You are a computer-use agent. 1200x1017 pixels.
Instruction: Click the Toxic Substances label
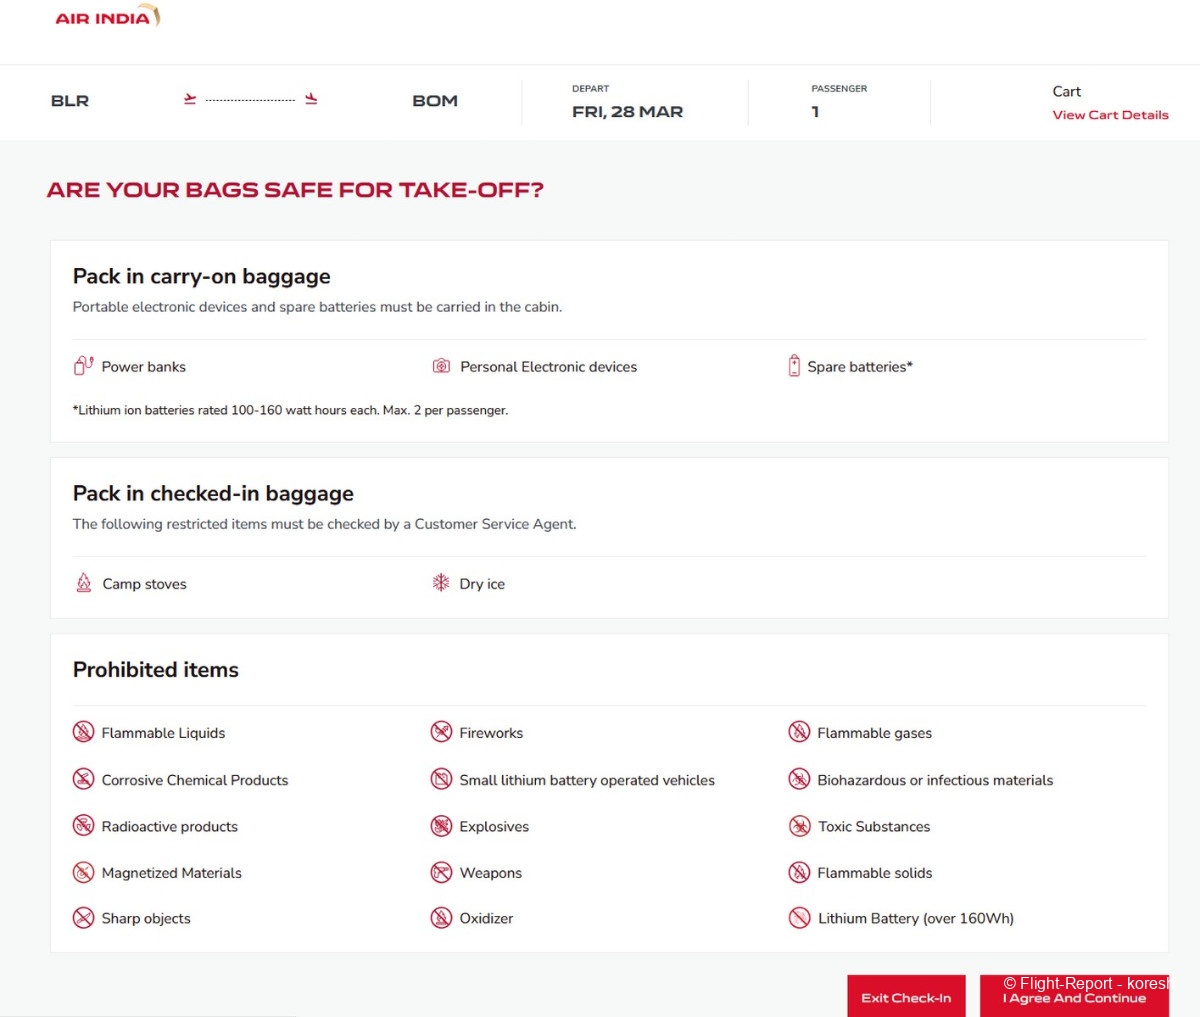pyautogui.click(x=874, y=827)
